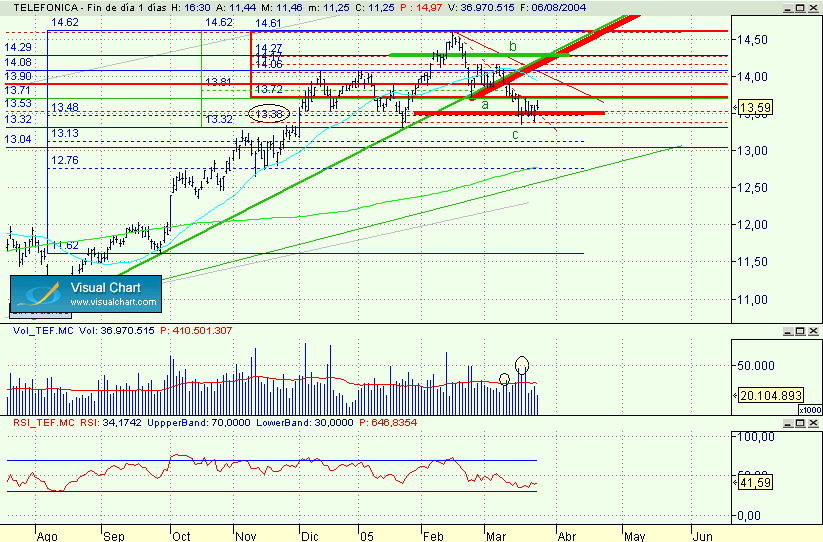
Task: Click the 'P : 14,97' red header value
Action: click(421, 7)
